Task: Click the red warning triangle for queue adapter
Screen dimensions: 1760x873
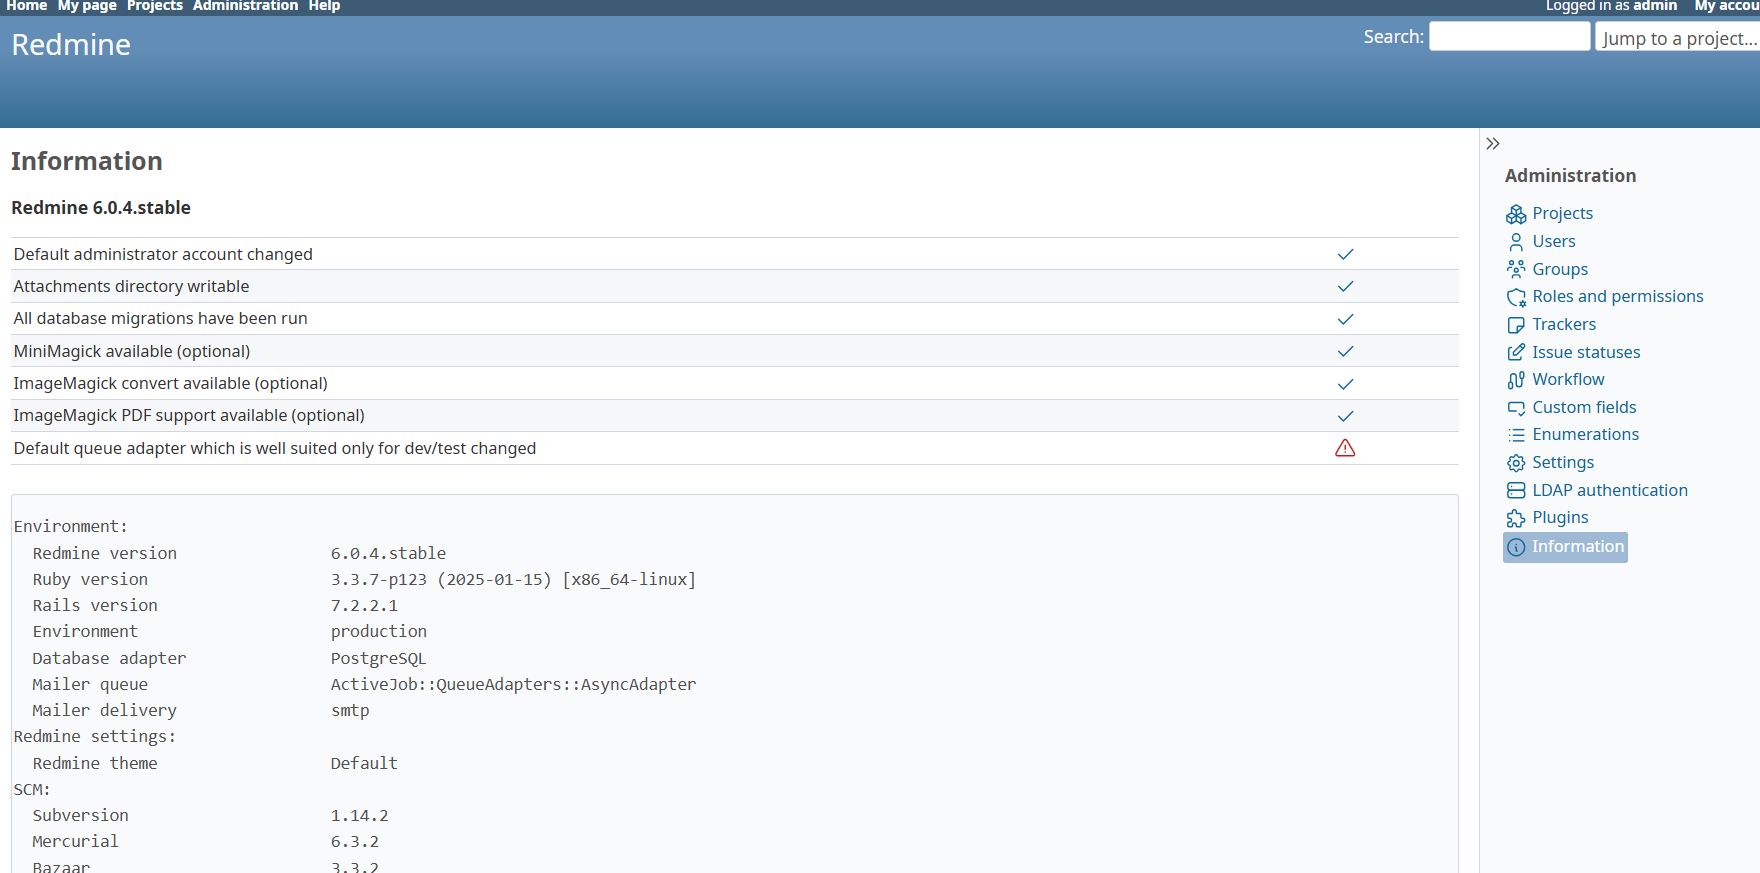Action: click(x=1345, y=448)
